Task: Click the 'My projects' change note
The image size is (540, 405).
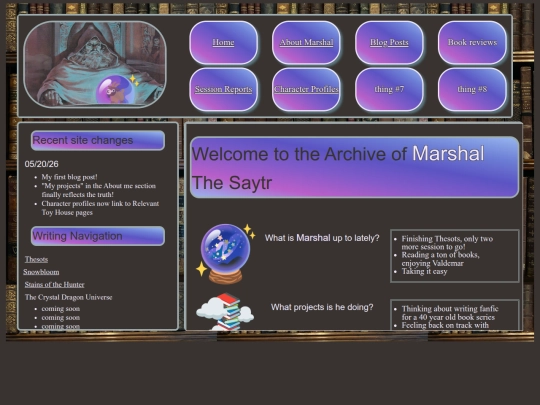Action: (99, 190)
